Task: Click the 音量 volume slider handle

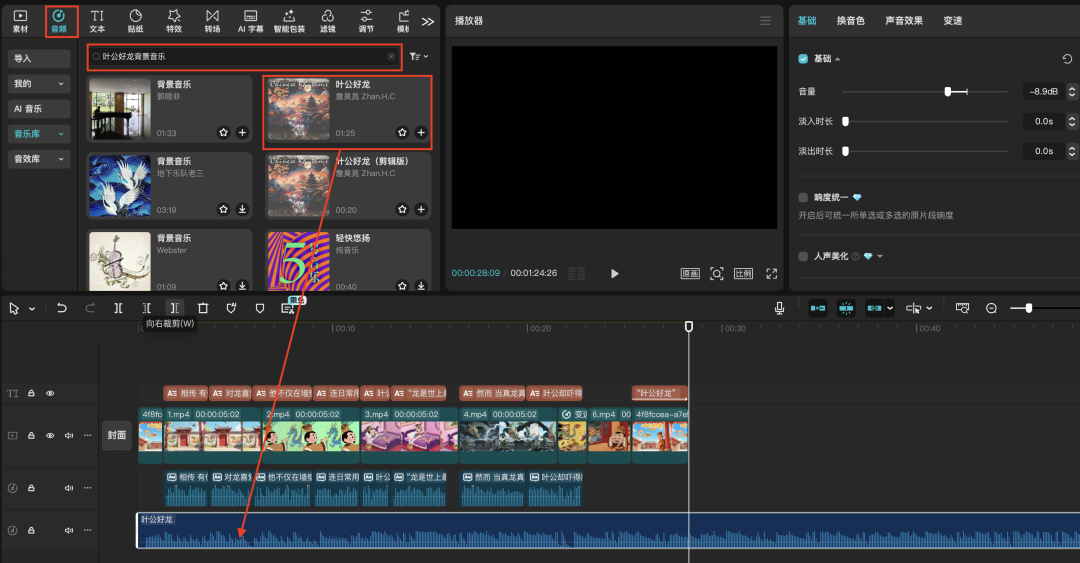Action: [x=947, y=91]
